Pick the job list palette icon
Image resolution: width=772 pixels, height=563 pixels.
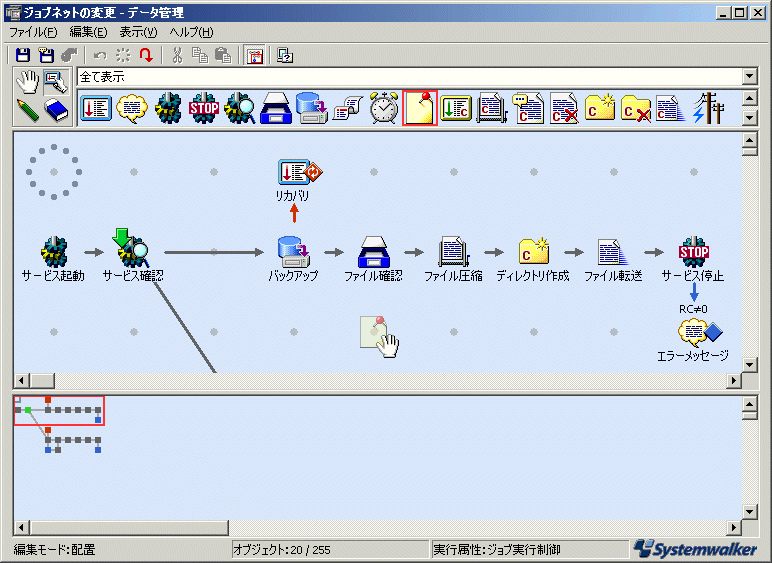click(x=96, y=108)
